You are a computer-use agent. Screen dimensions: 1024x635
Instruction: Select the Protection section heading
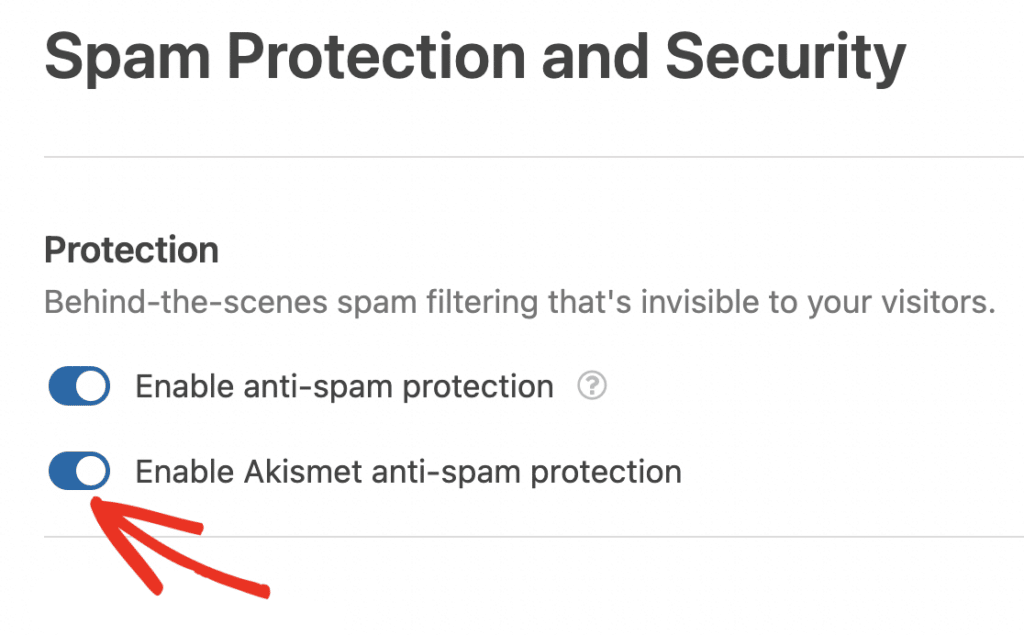[131, 250]
